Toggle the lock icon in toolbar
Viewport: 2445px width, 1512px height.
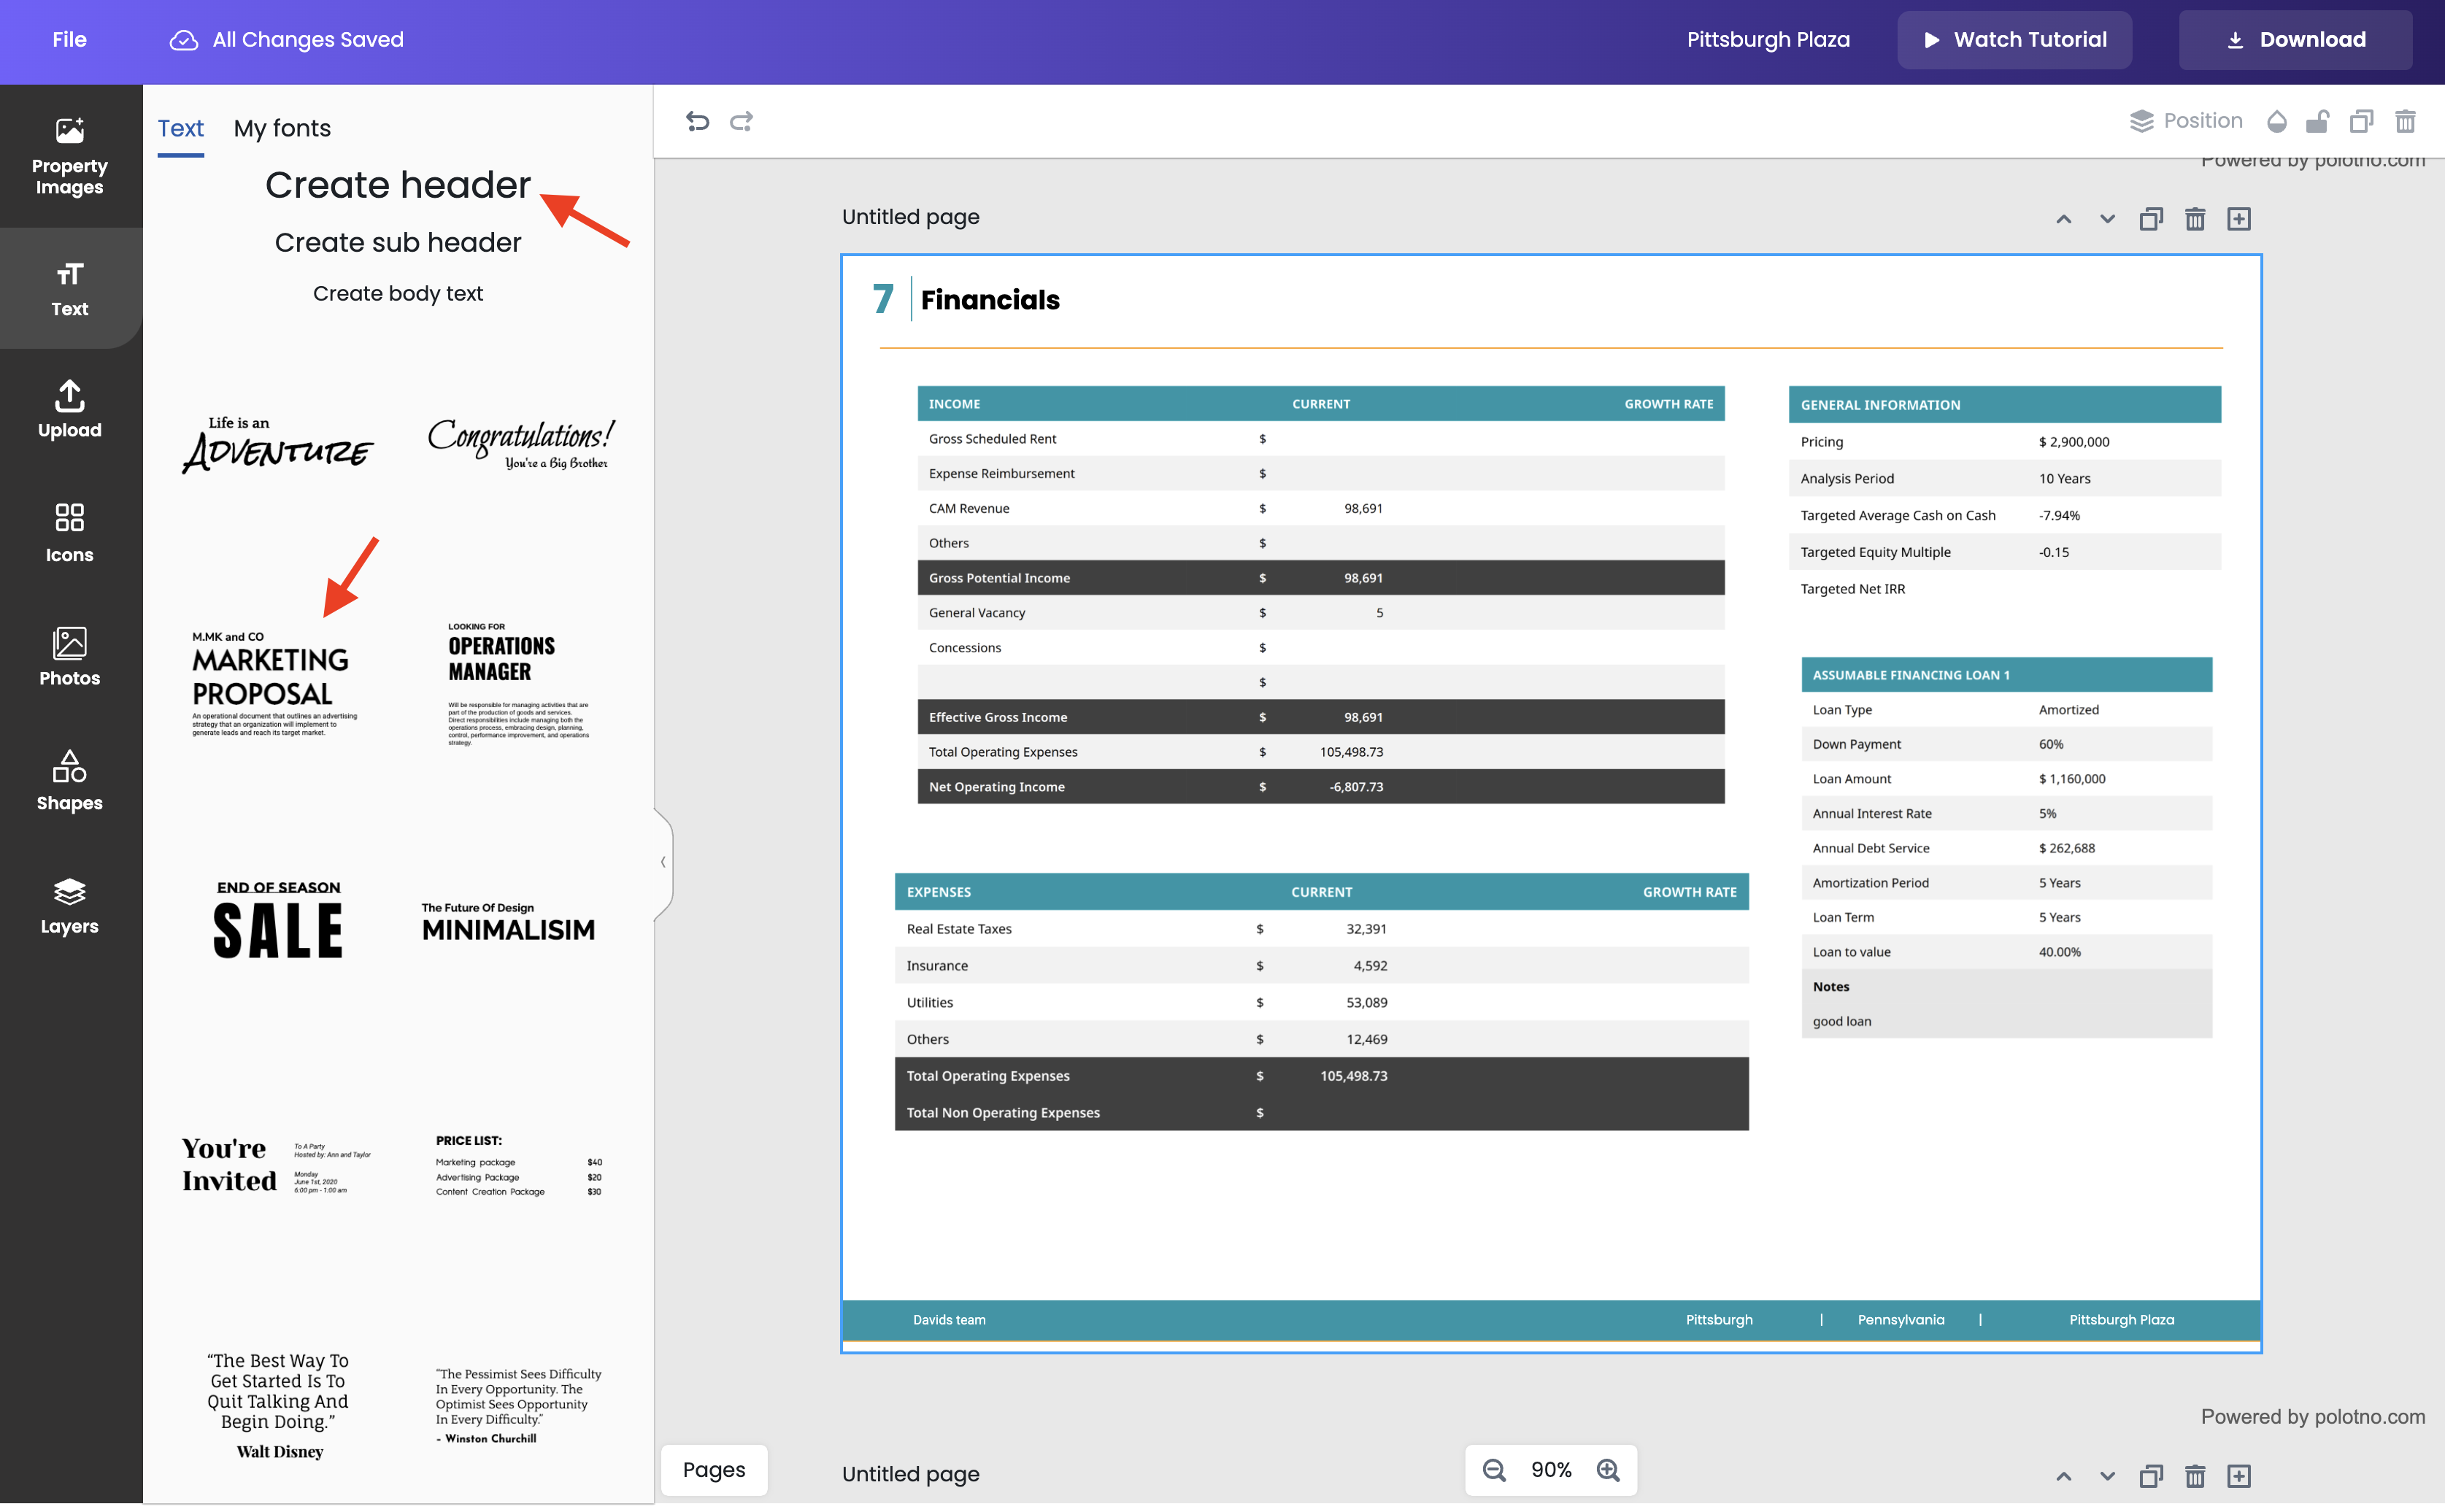2317,121
